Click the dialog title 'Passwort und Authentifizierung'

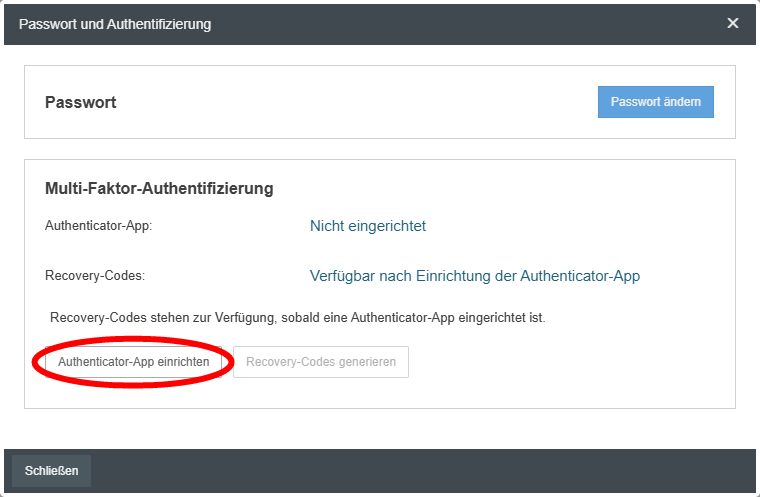[x=115, y=24]
